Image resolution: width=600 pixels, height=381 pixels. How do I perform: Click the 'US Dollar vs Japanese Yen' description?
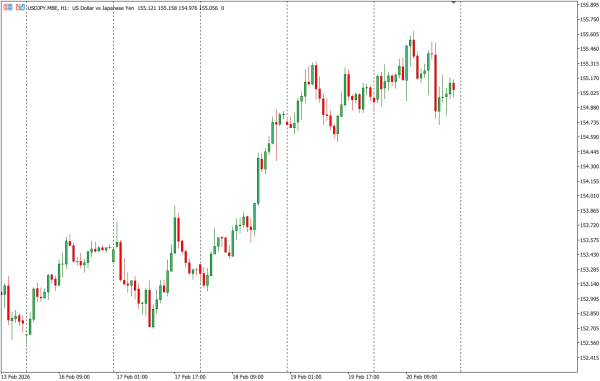coord(103,8)
